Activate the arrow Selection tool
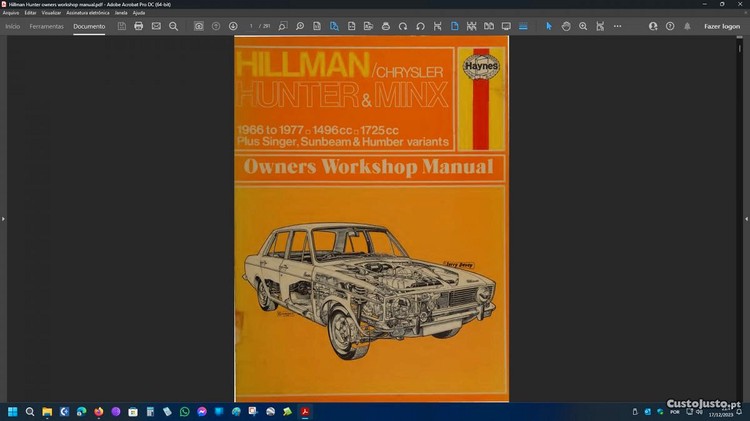This screenshot has width=750, height=421. pos(548,26)
